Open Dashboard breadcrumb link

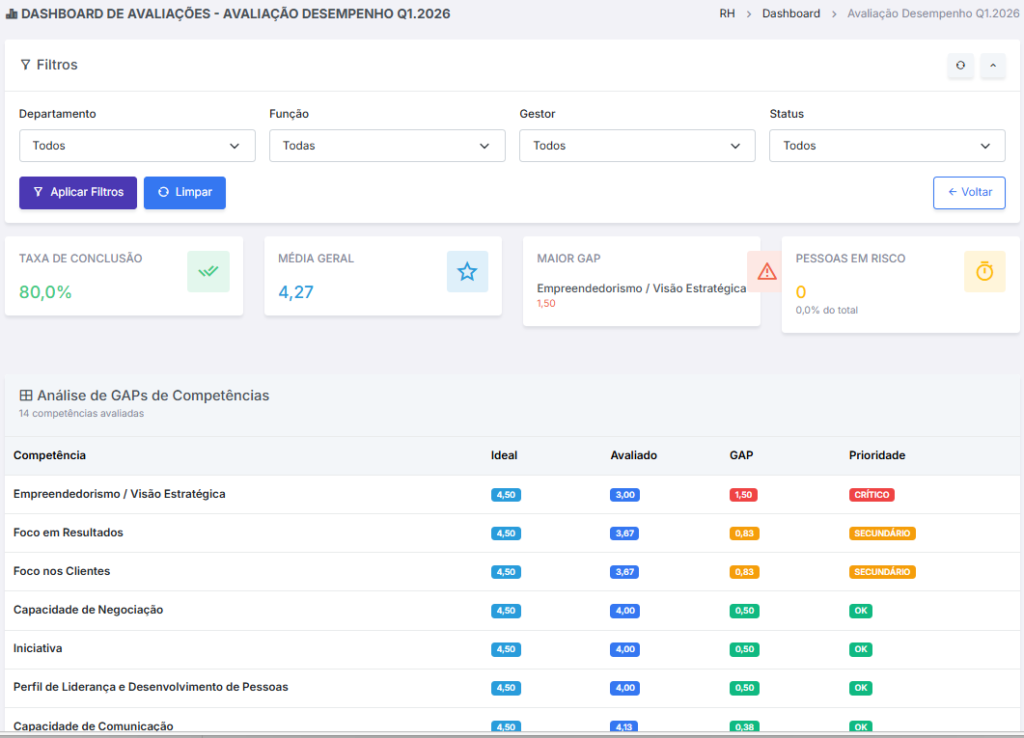790,14
